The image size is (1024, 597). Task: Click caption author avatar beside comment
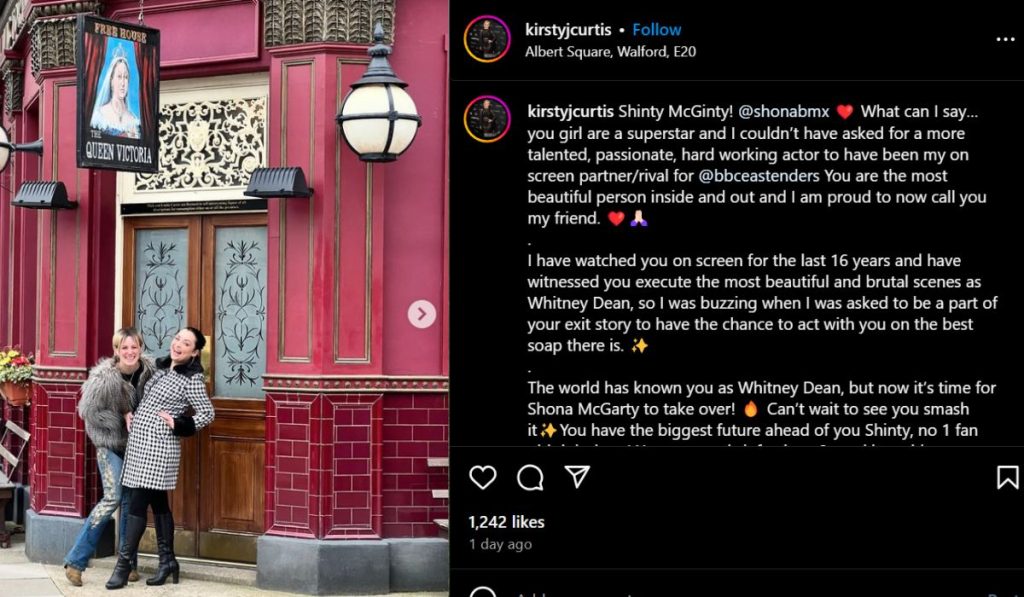[487, 119]
